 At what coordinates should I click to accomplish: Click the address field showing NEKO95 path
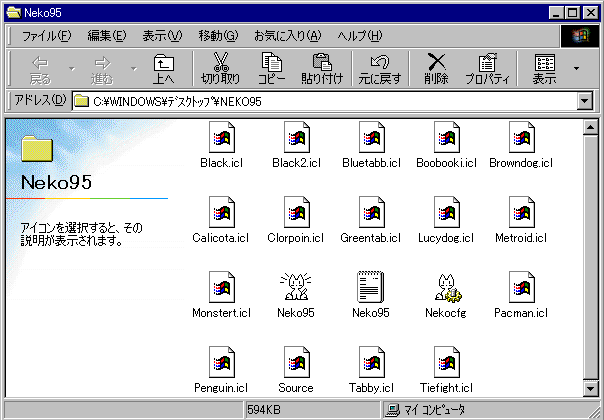coord(325,101)
